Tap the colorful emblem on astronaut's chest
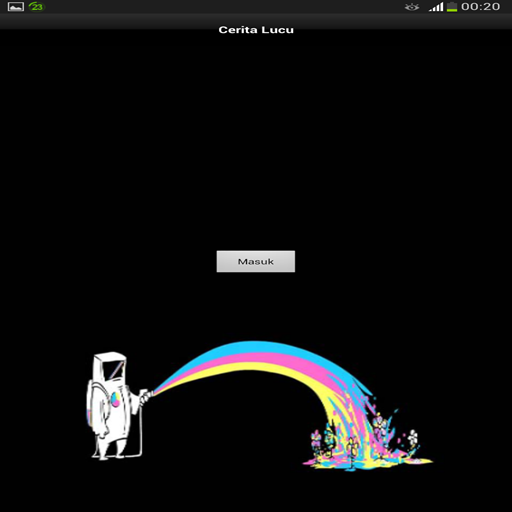This screenshot has height=512, width=512. coord(115,399)
